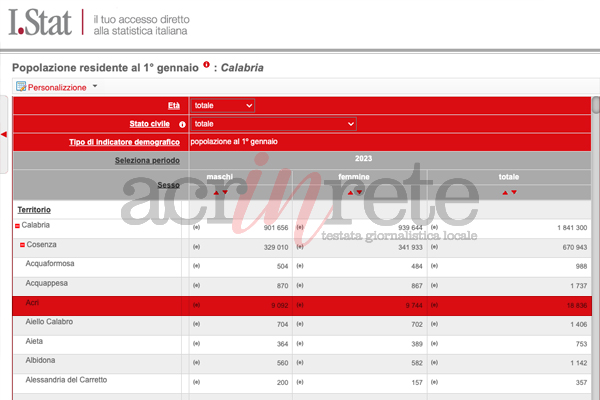The height and width of the screenshot is (400, 600).
Task: Click the 2023 period header
Action: [x=363, y=158]
